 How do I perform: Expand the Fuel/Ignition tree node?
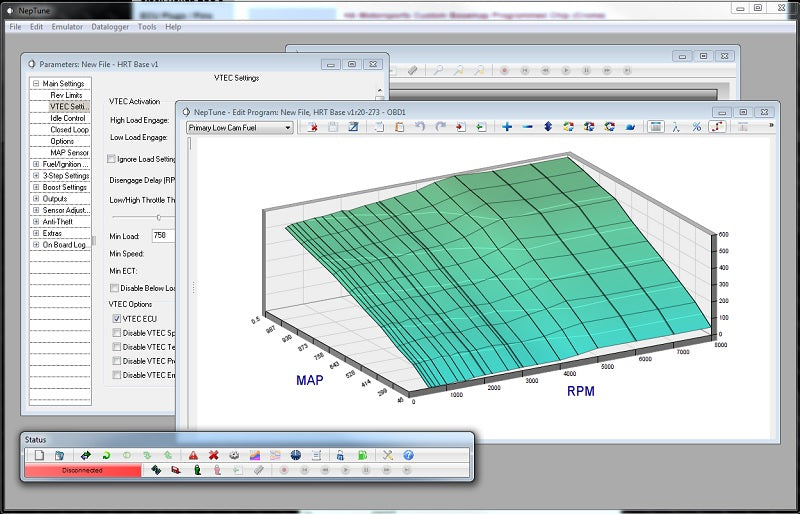[36, 164]
